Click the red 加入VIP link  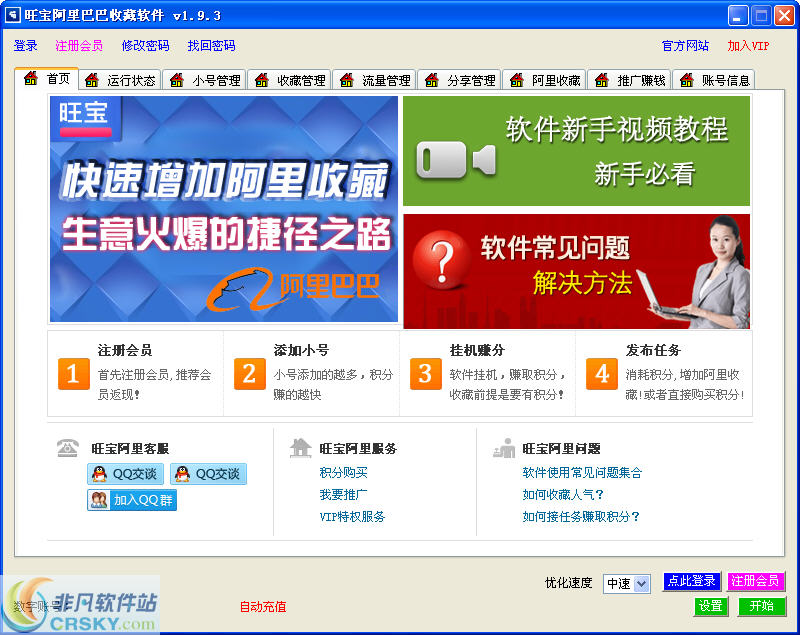[748, 46]
